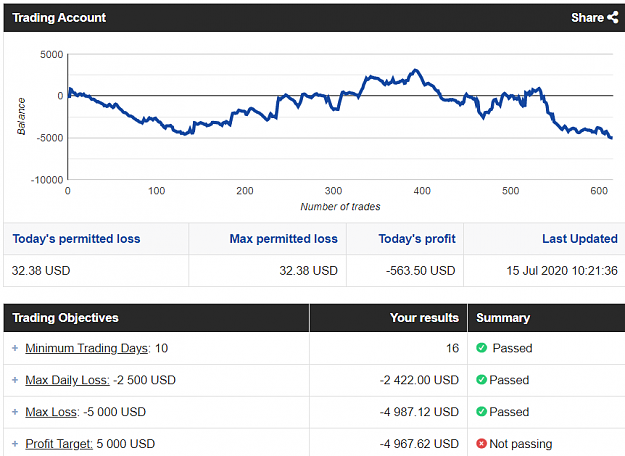Viewport: 625px width, 456px height.
Task: Click the 15 Jul 2020 10:21:36 timestamp
Action: (562, 271)
